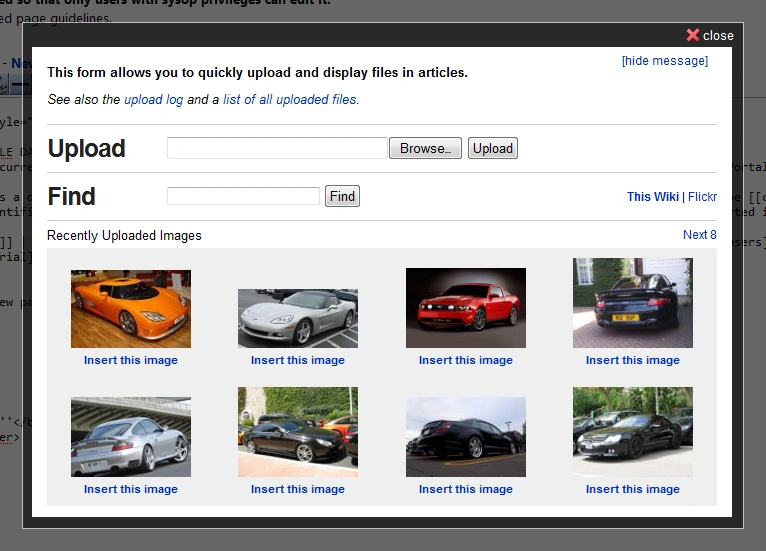Click the hide message link

click(664, 61)
